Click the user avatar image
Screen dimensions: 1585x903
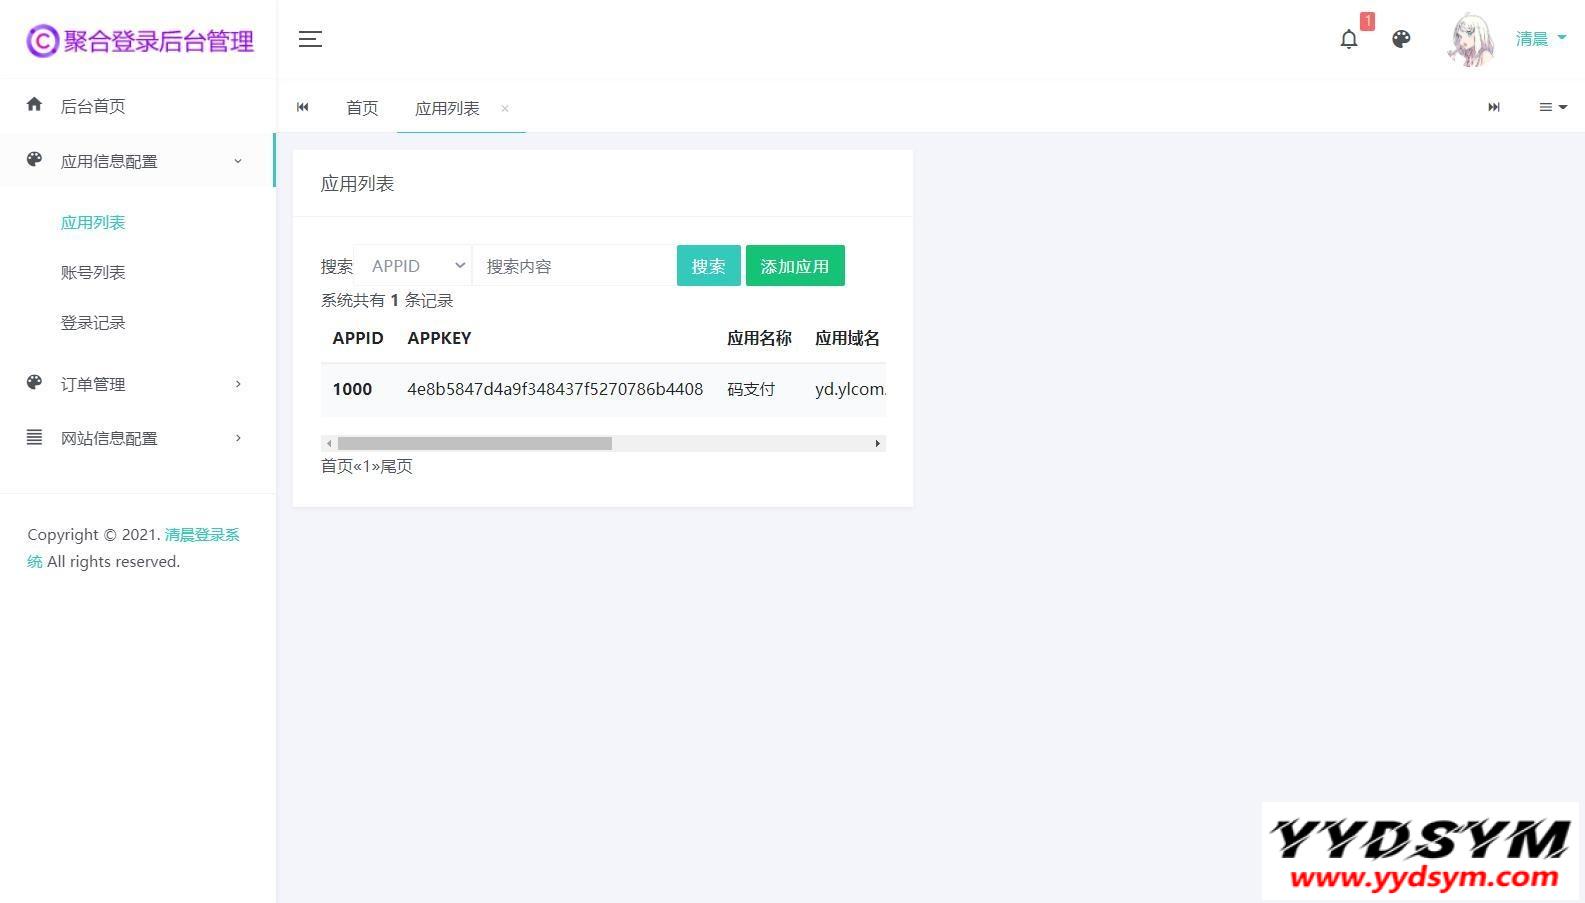pyautogui.click(x=1471, y=40)
